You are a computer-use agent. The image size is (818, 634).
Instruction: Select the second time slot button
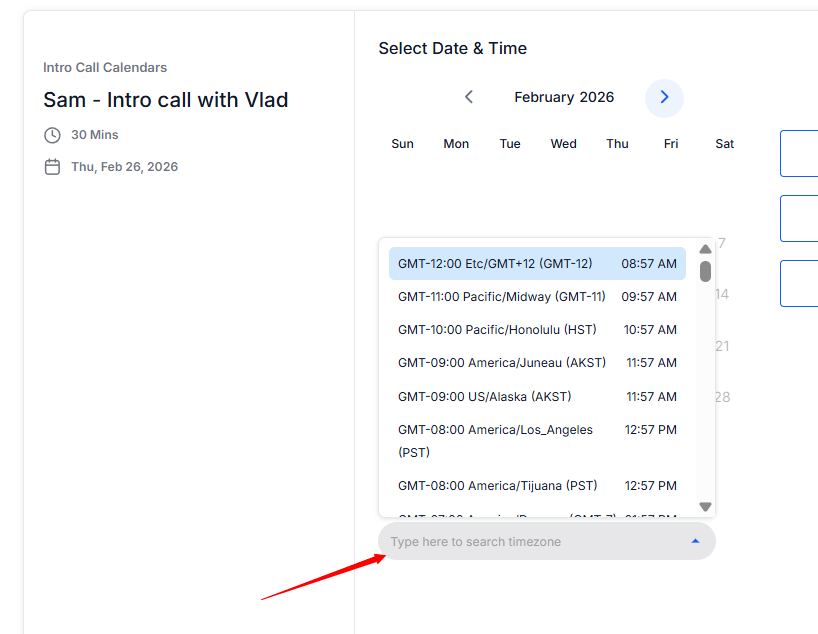tap(800, 218)
